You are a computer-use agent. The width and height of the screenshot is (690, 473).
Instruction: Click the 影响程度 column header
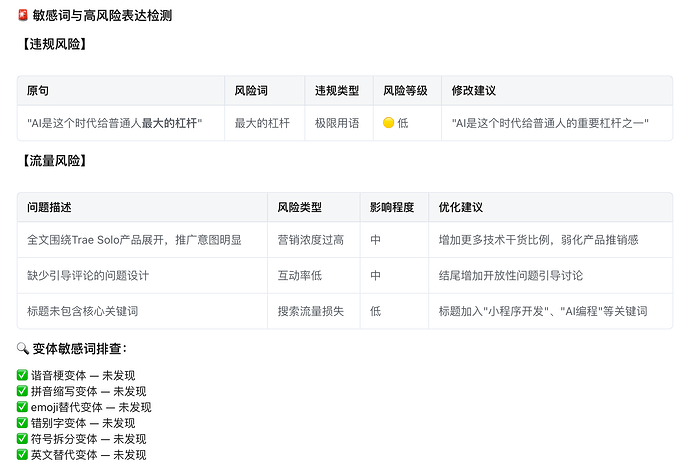point(394,207)
